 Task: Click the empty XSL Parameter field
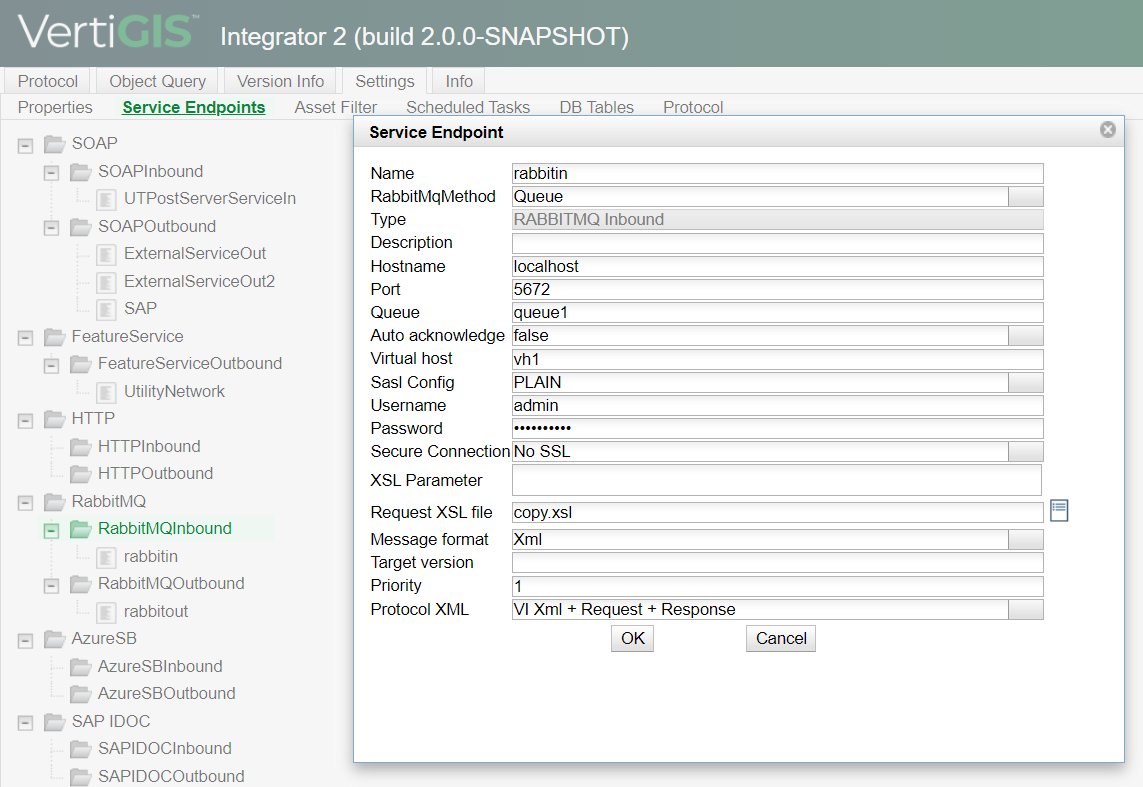point(777,480)
